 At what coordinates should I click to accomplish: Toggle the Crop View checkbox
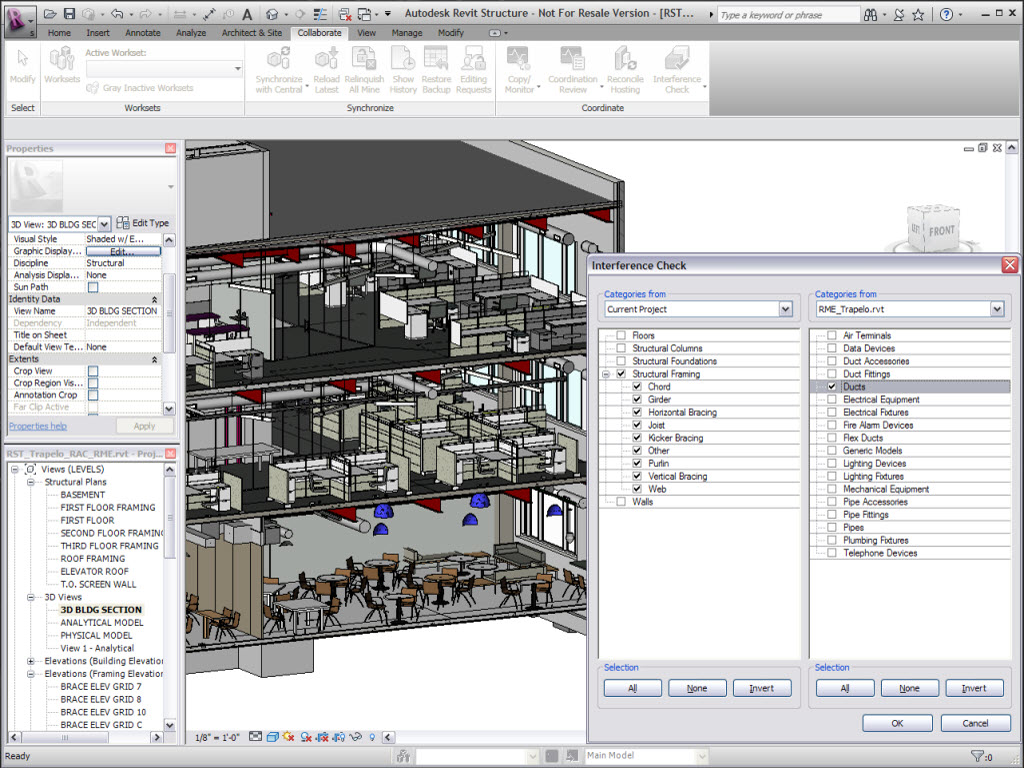(x=93, y=371)
